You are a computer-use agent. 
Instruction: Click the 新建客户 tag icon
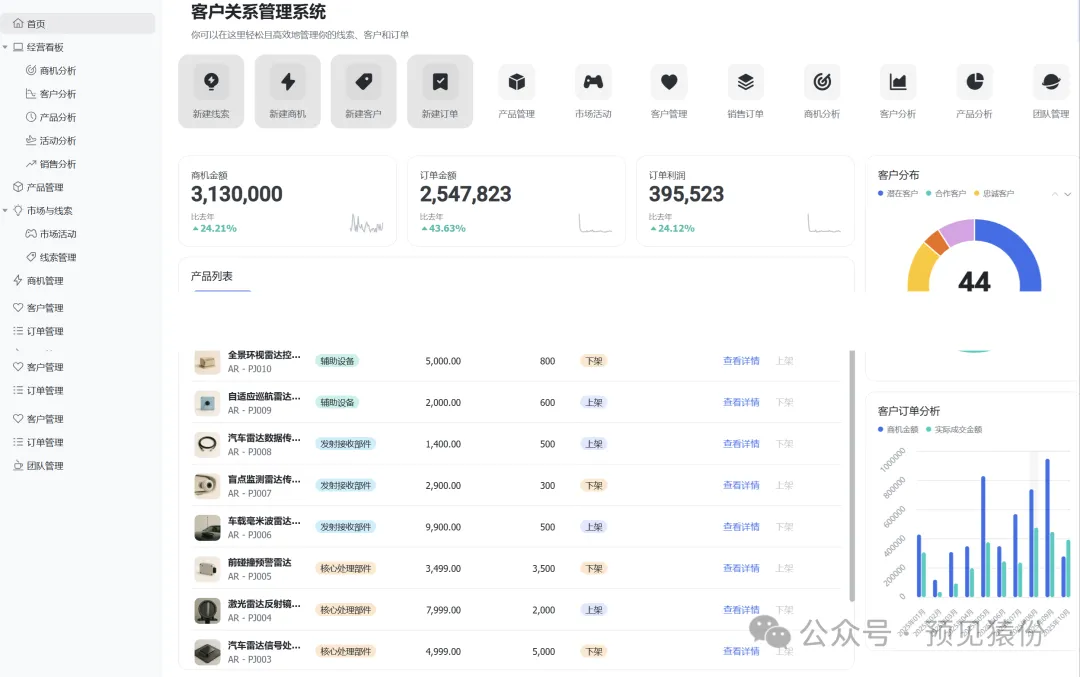click(x=364, y=82)
